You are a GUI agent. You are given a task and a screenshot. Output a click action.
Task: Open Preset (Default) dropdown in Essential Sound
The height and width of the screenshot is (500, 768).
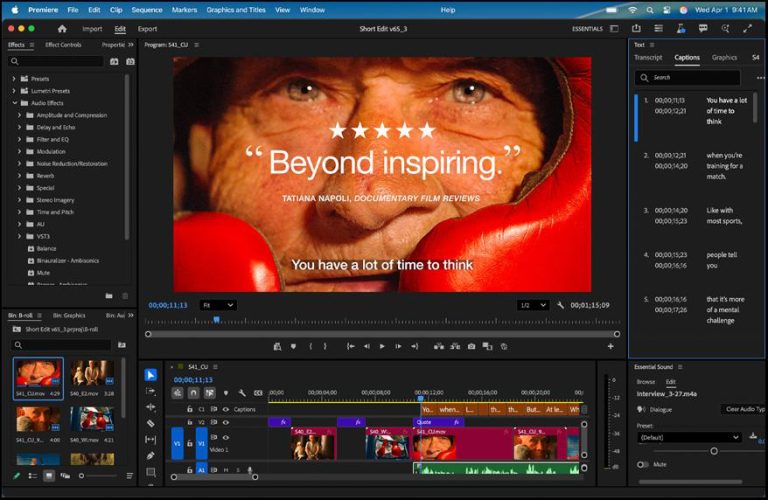(689, 437)
